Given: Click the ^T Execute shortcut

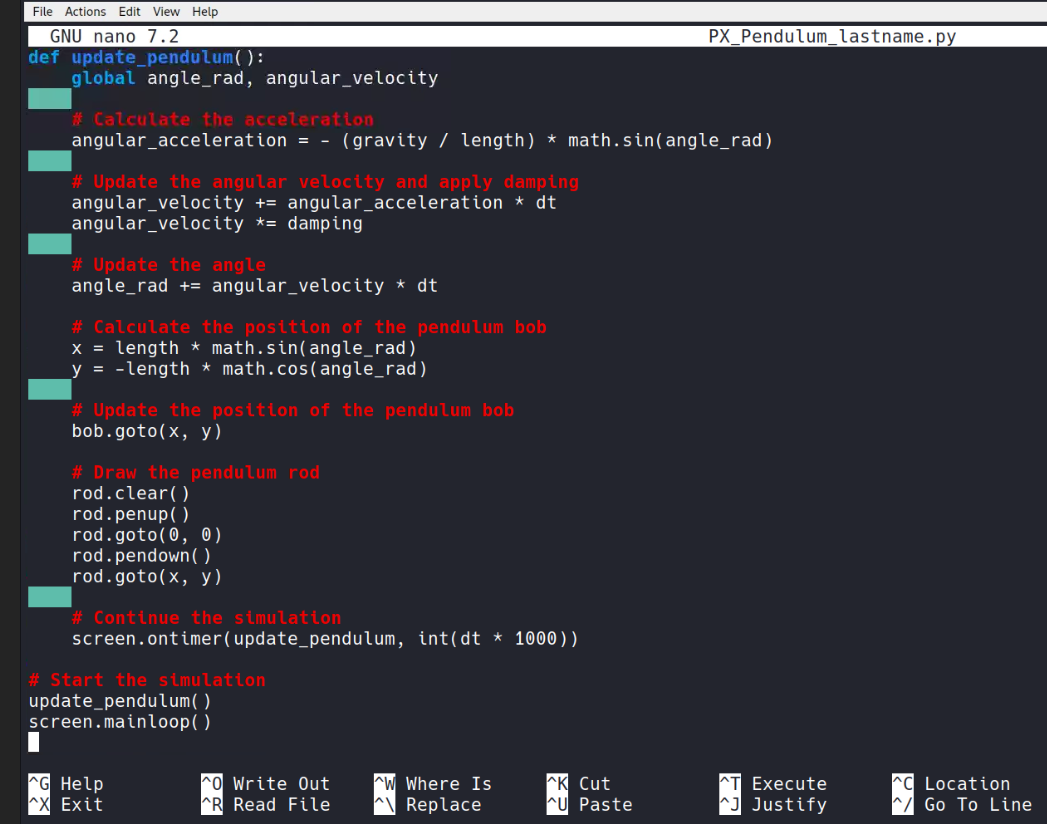Looking at the screenshot, I should (773, 784).
